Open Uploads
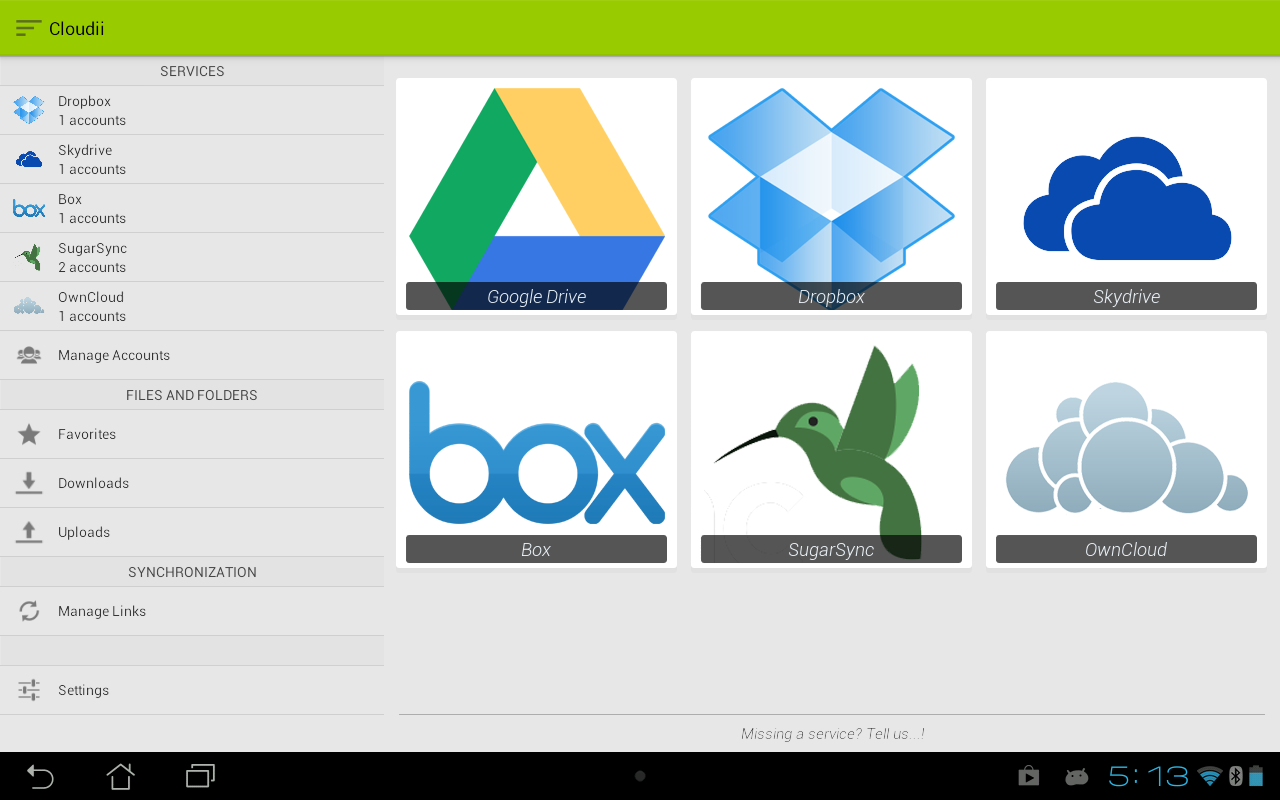 click(192, 532)
